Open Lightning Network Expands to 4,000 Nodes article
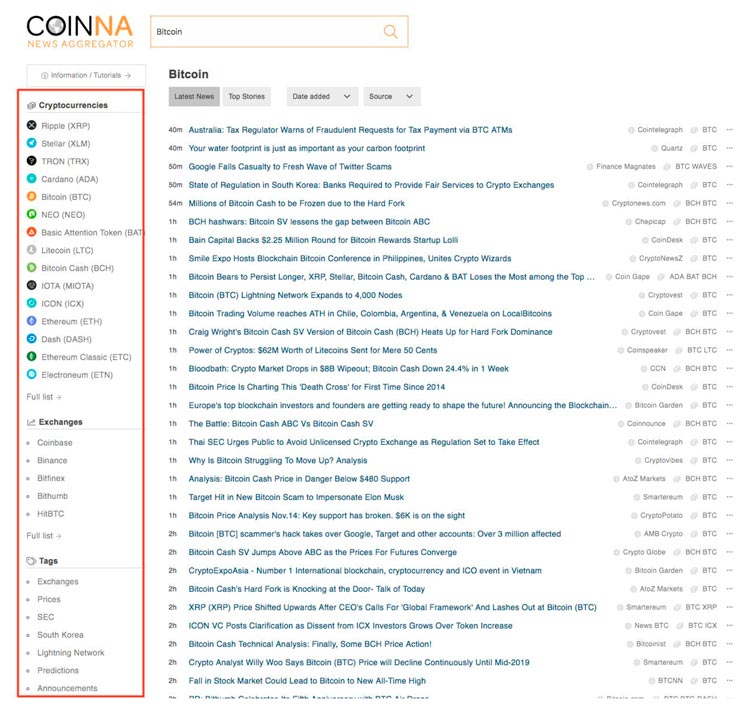Image resolution: width=750 pixels, height=711 pixels. [x=295, y=295]
